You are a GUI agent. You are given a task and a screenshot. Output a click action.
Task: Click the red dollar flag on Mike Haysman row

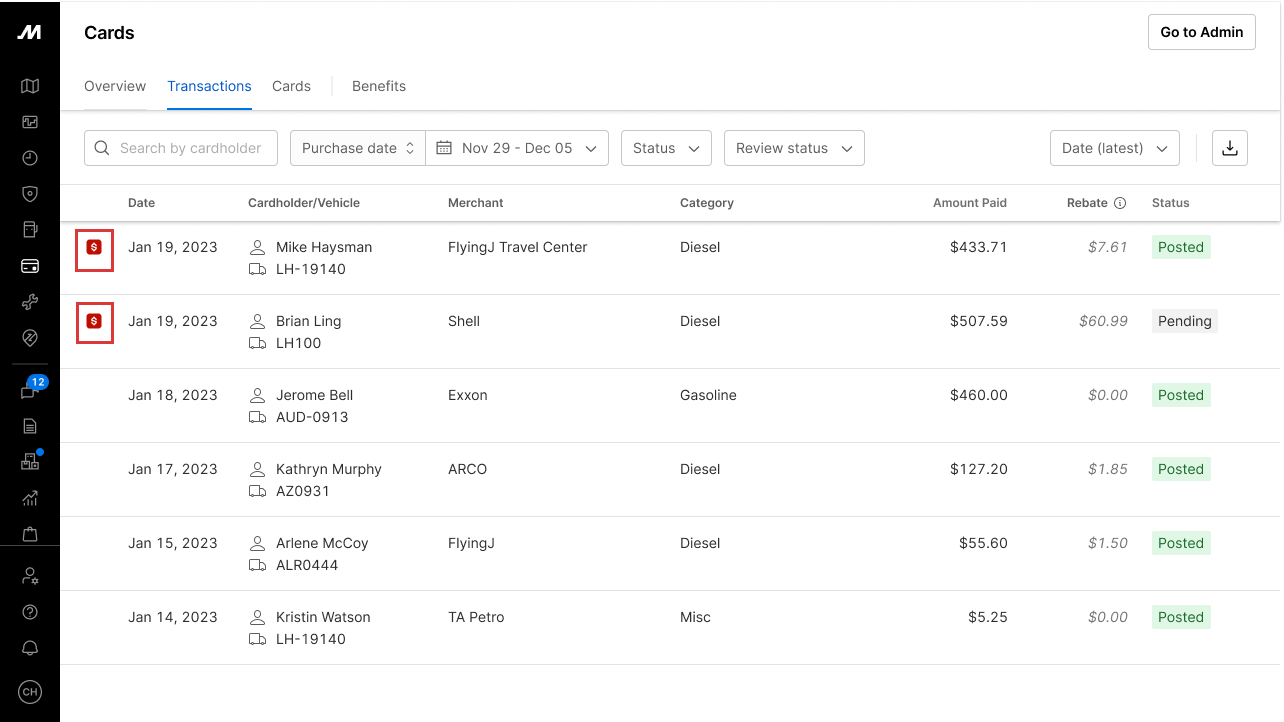94,248
